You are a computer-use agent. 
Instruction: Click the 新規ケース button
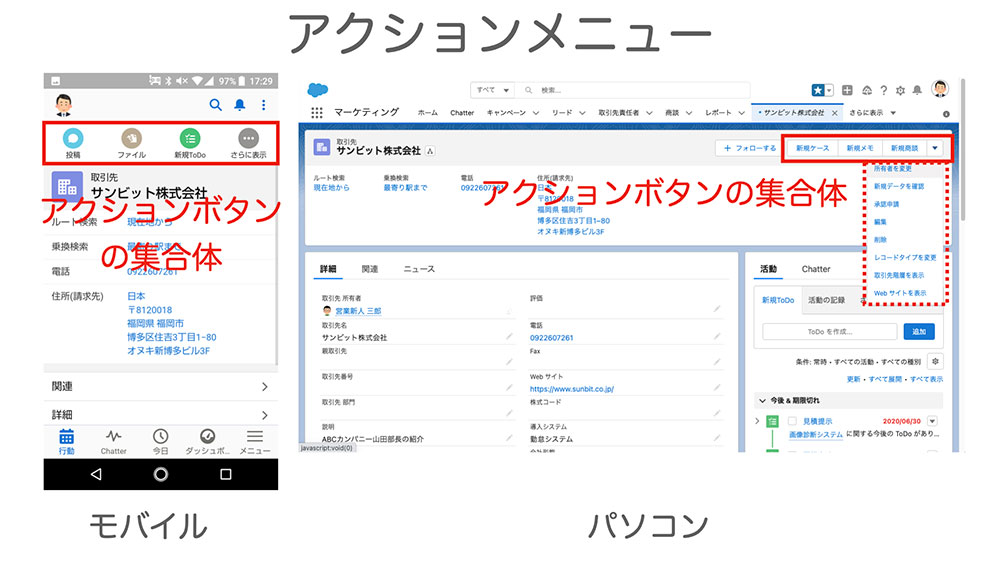coord(812,148)
